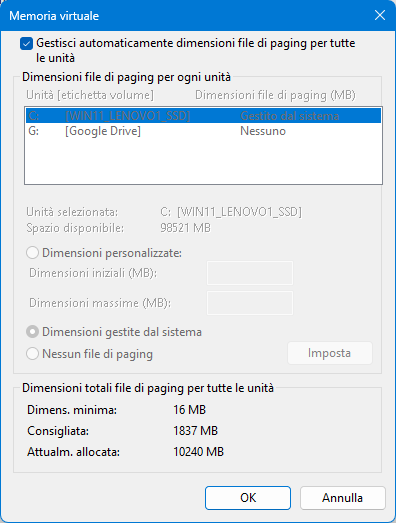Click the 1837 MB recommended value
This screenshot has height=523, width=396.
[x=195, y=431]
